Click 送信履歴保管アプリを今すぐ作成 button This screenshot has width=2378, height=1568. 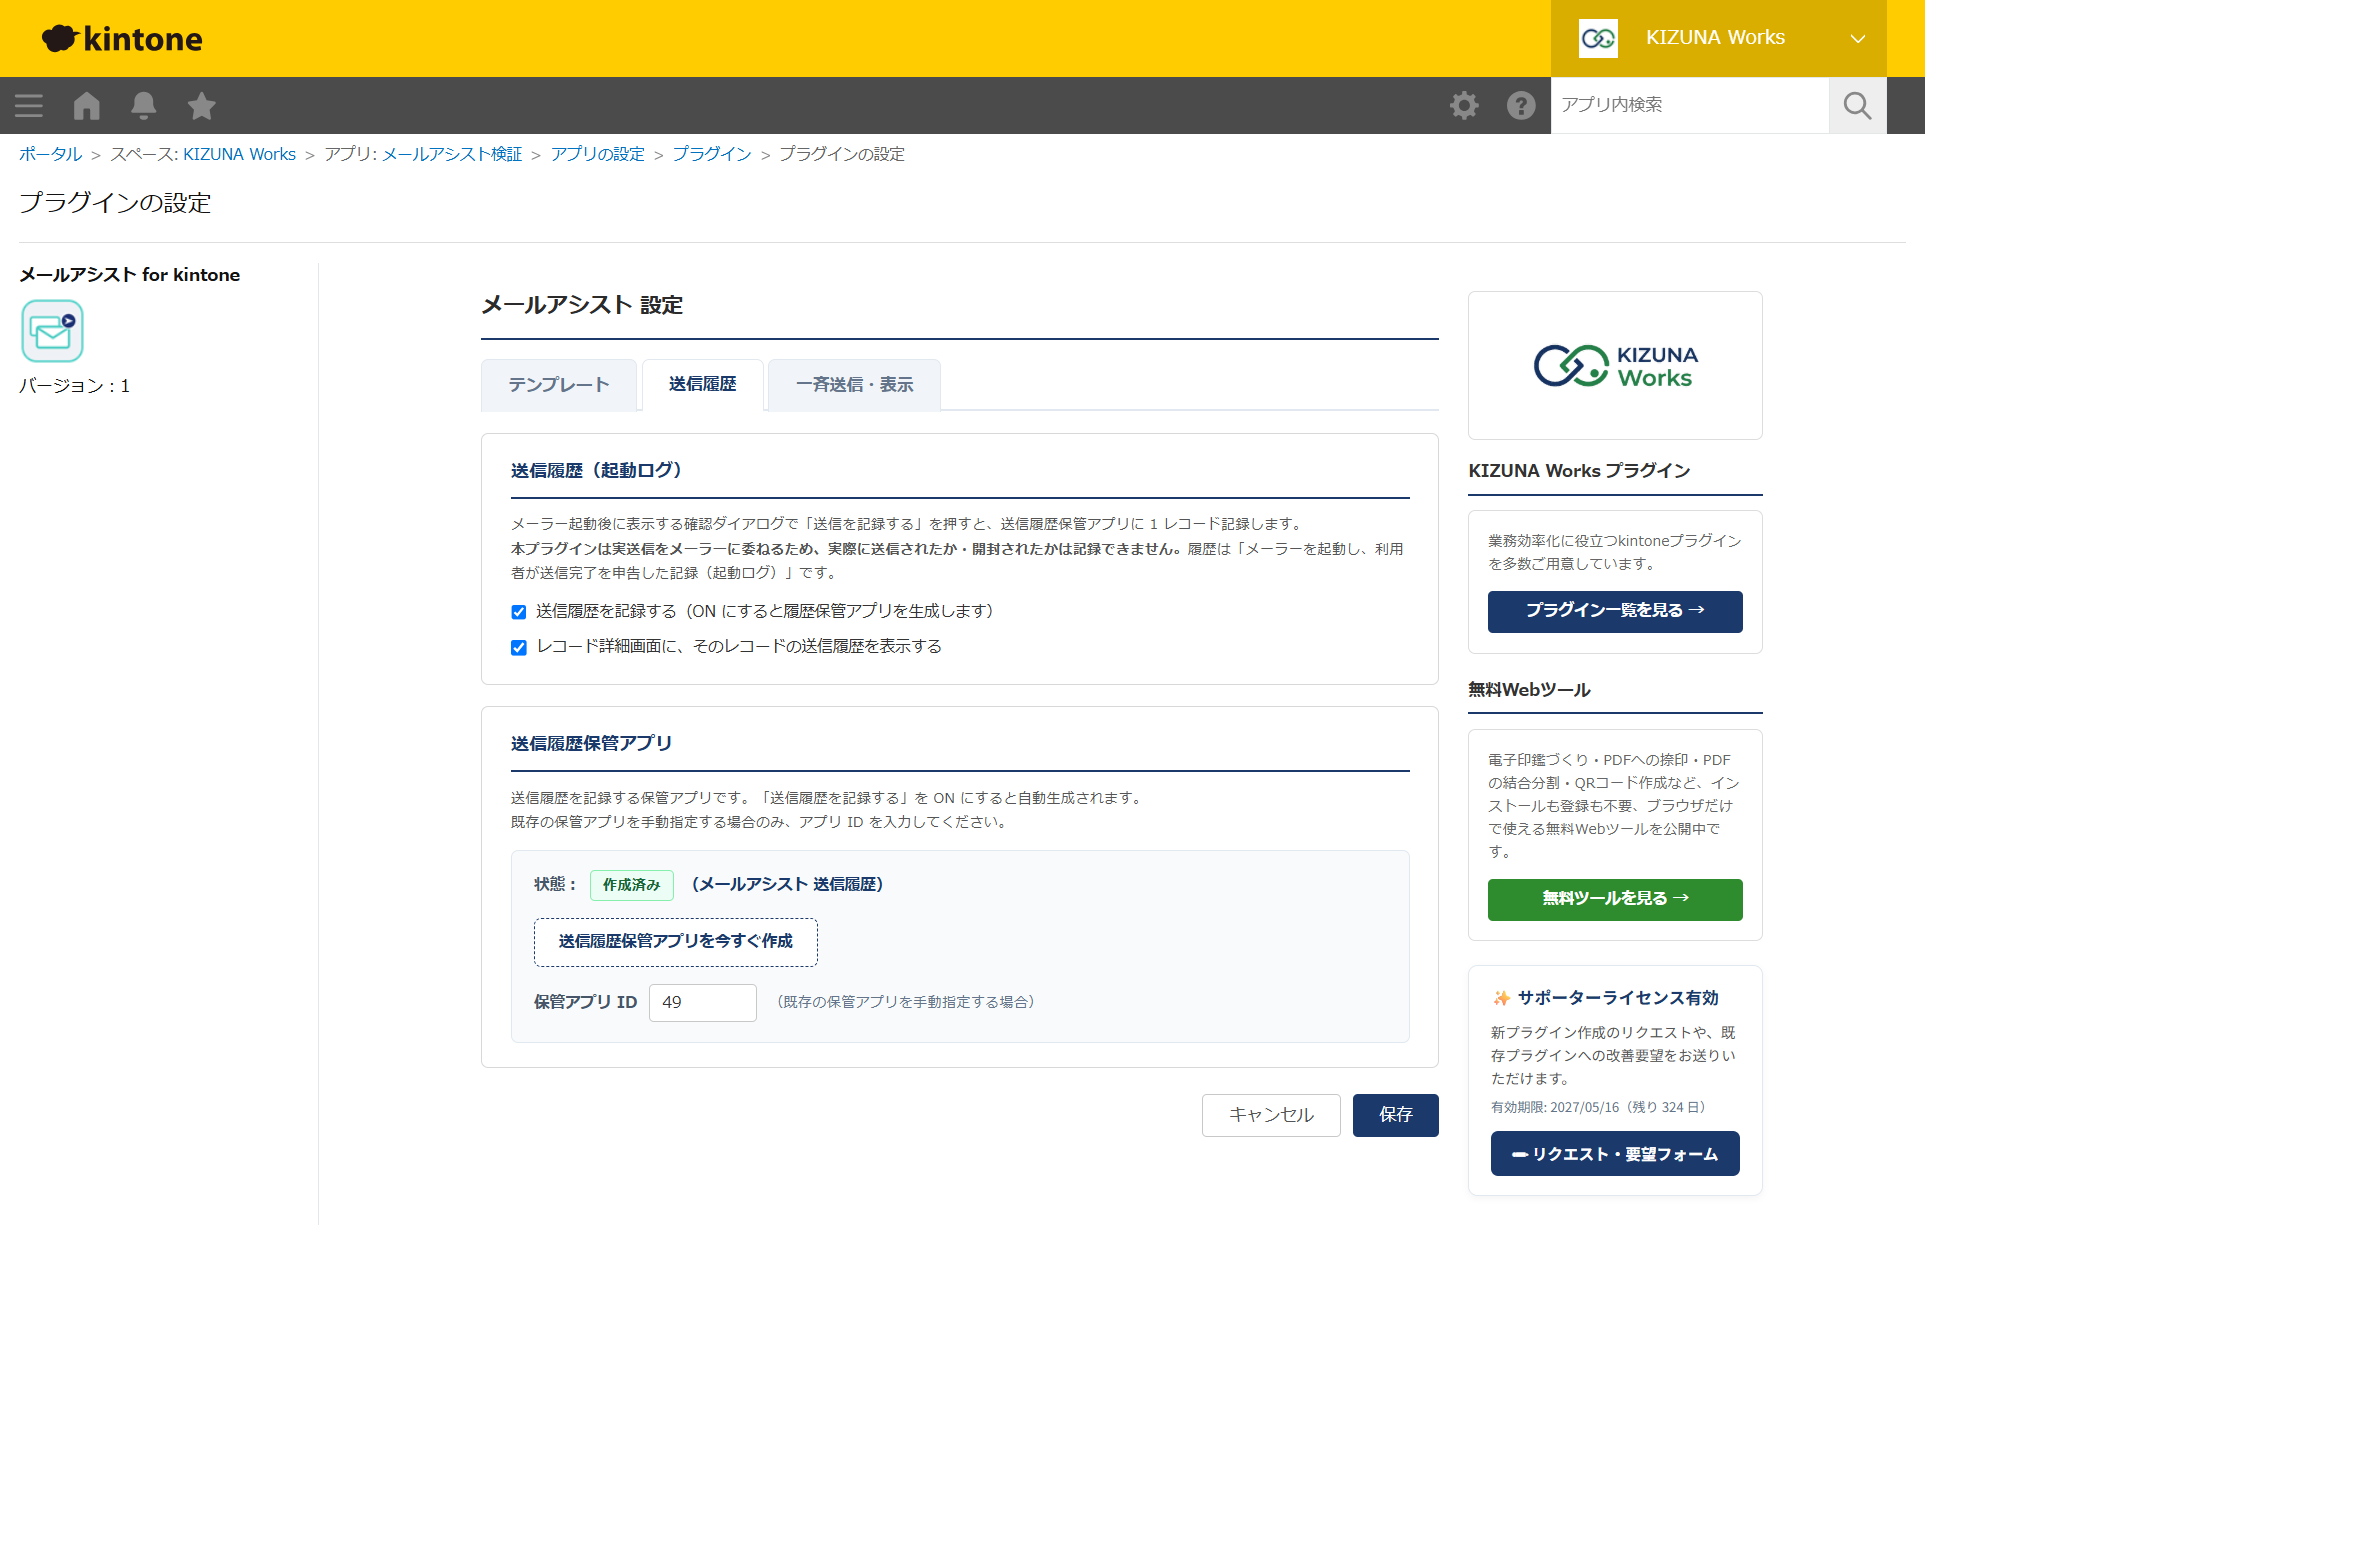pyautogui.click(x=675, y=942)
